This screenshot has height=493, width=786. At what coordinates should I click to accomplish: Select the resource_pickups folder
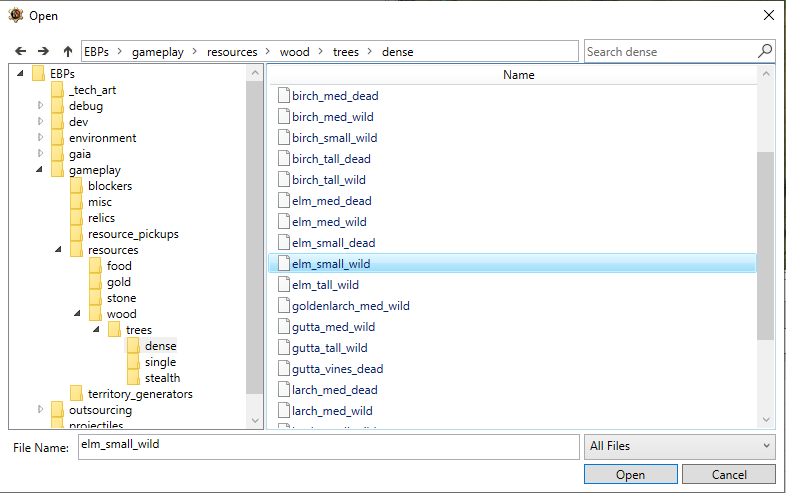tap(133, 234)
